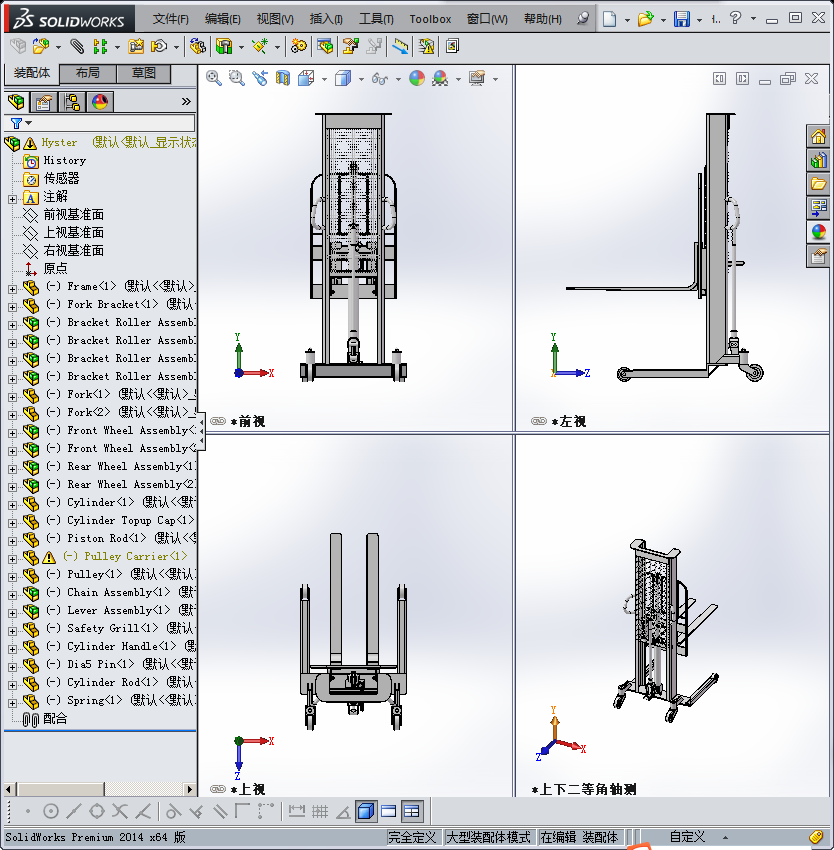Open the Save dropdown arrow
The image size is (834, 850).
[700, 20]
